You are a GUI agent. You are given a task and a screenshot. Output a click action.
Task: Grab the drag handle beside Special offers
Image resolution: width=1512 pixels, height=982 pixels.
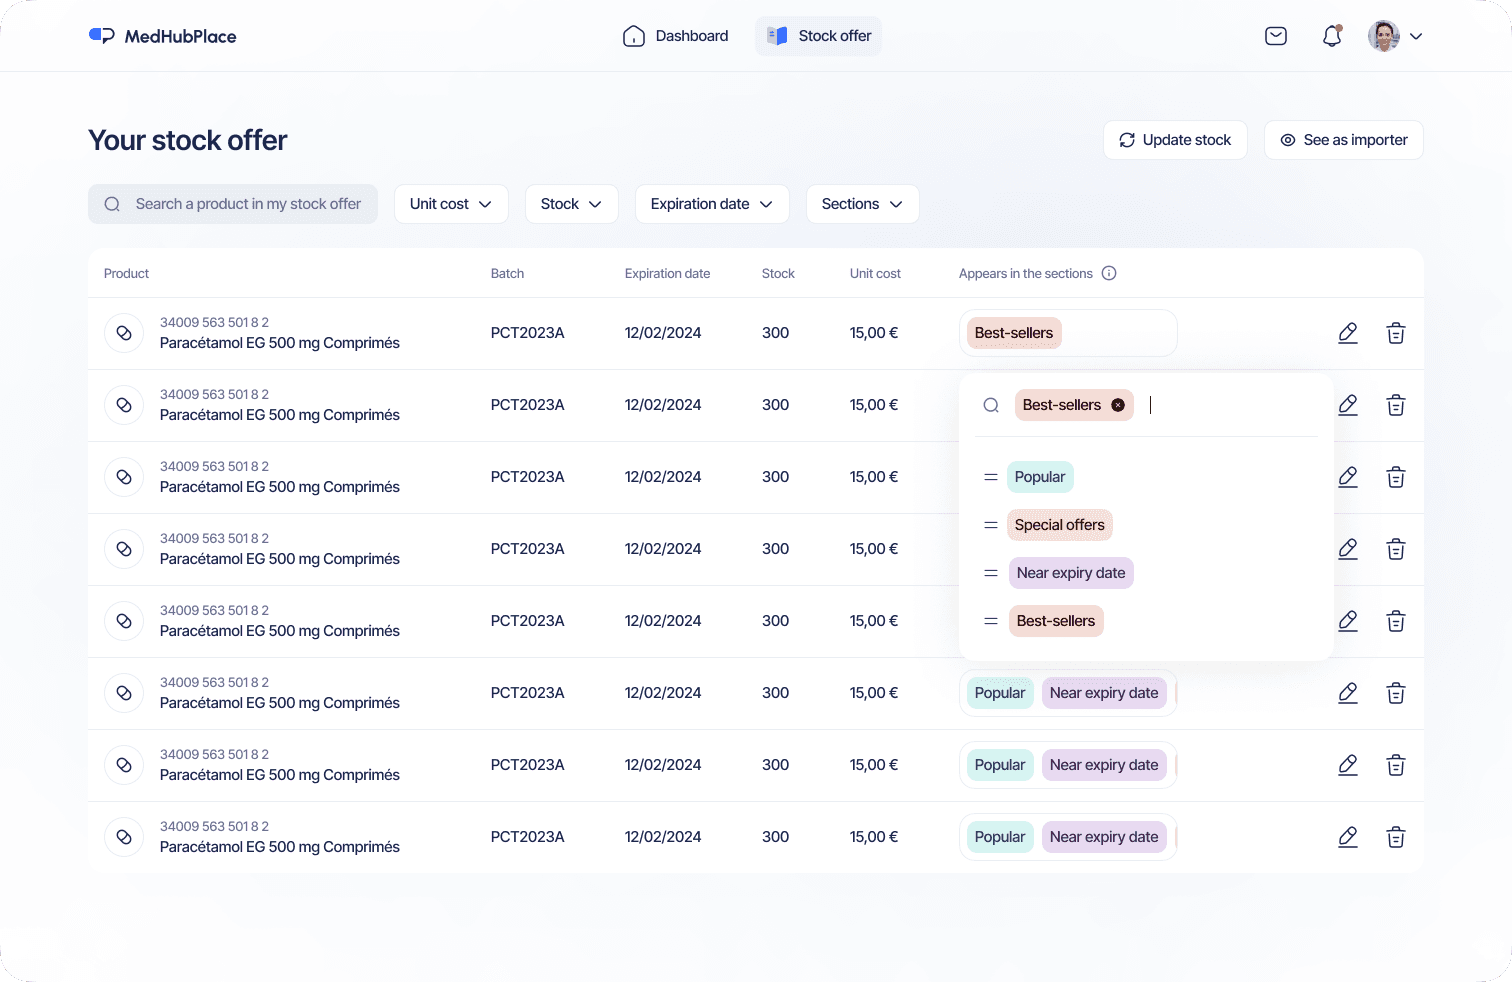click(x=991, y=525)
